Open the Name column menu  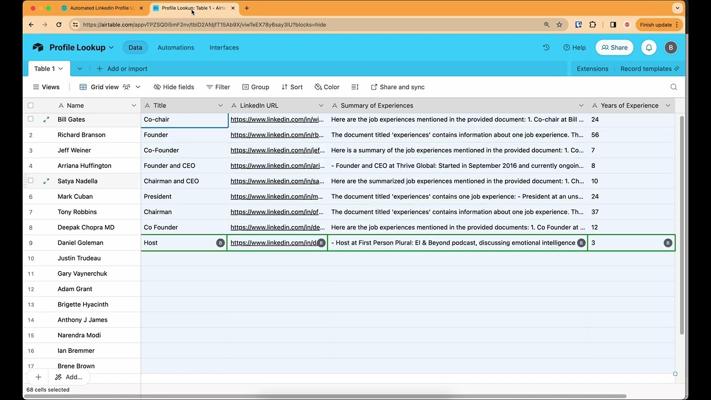134,105
